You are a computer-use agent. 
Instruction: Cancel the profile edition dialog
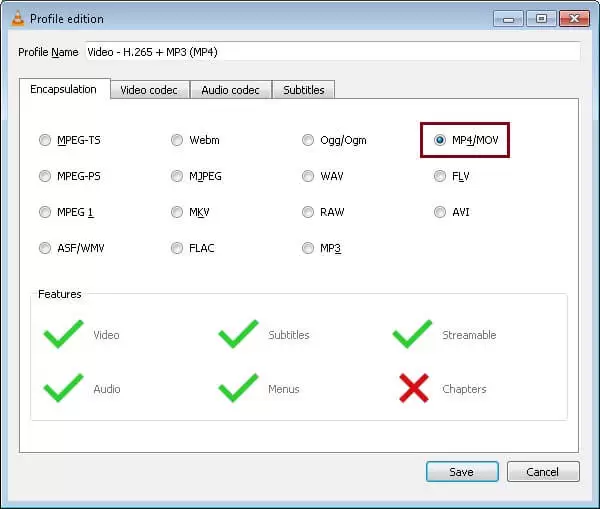(x=543, y=471)
